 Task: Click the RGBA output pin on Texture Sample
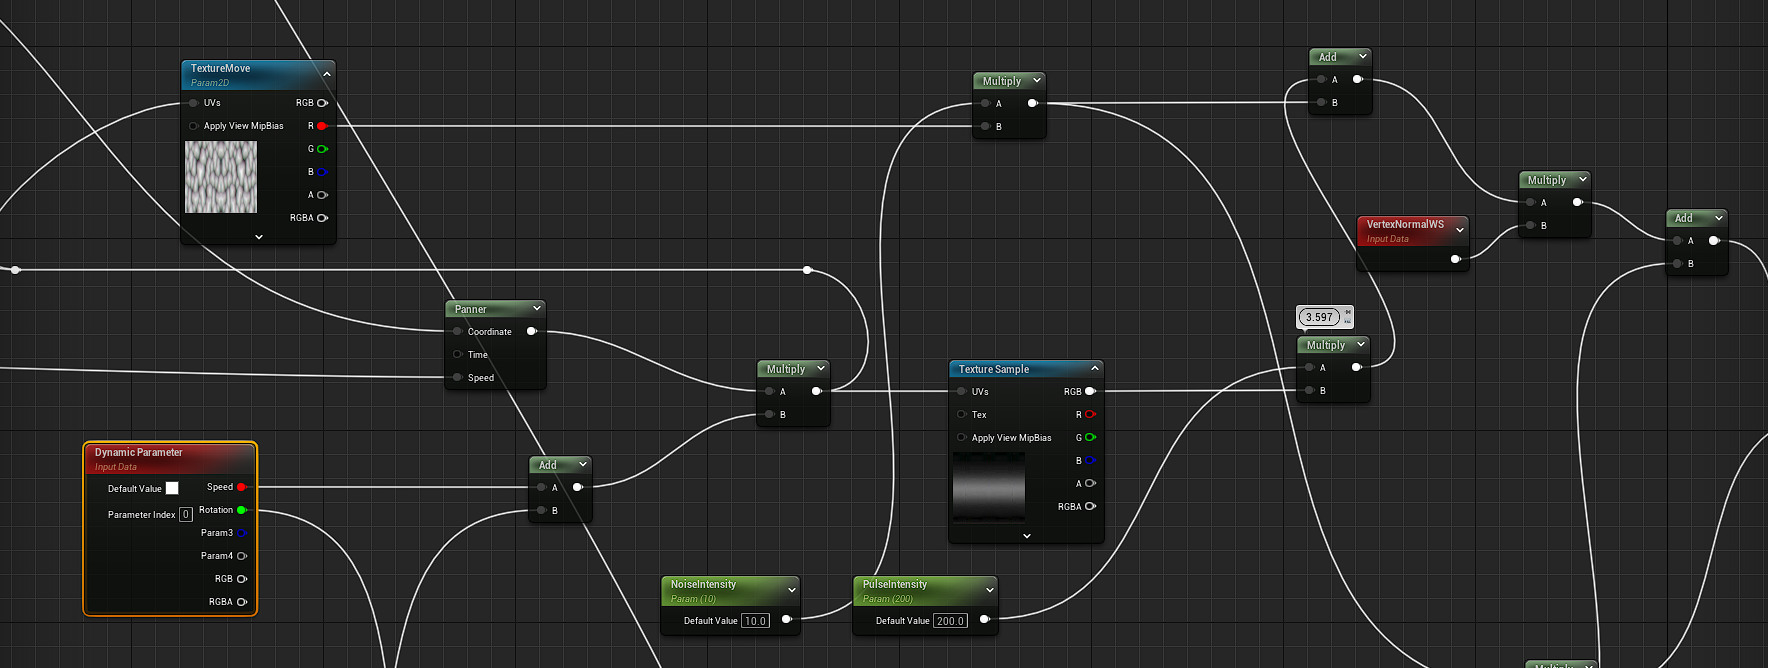(1090, 506)
